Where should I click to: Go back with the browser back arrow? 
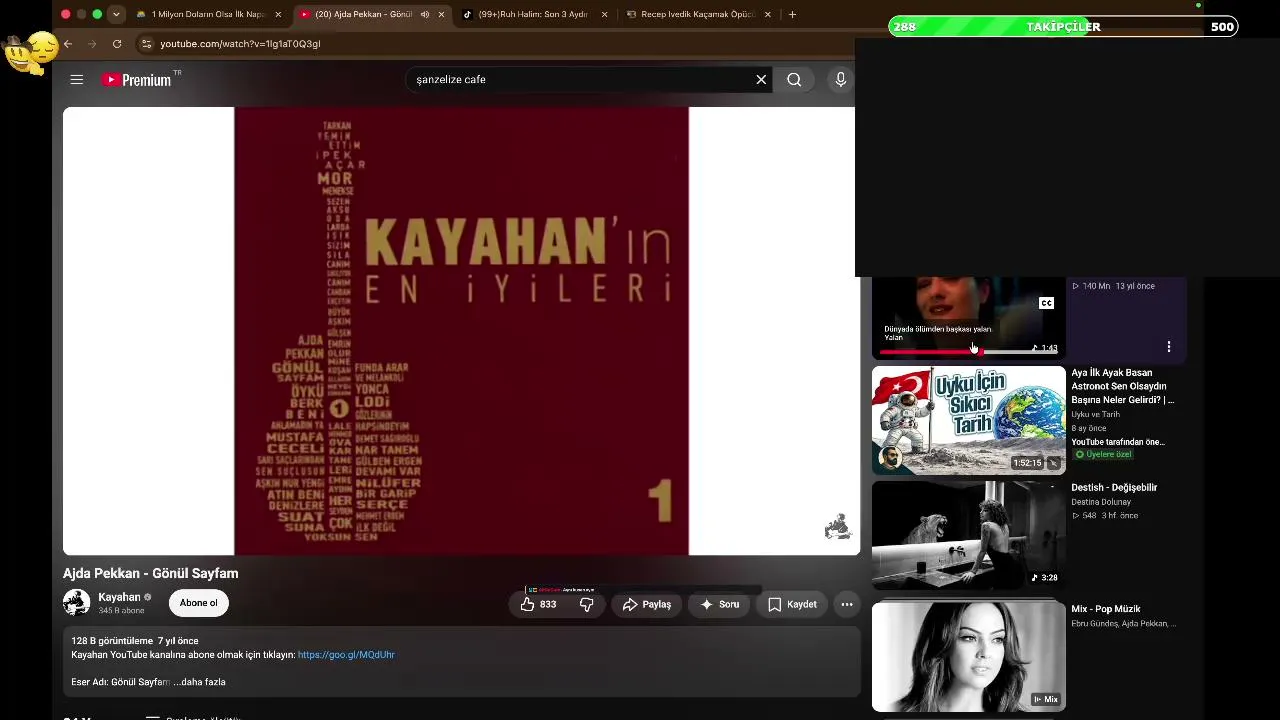[x=68, y=44]
